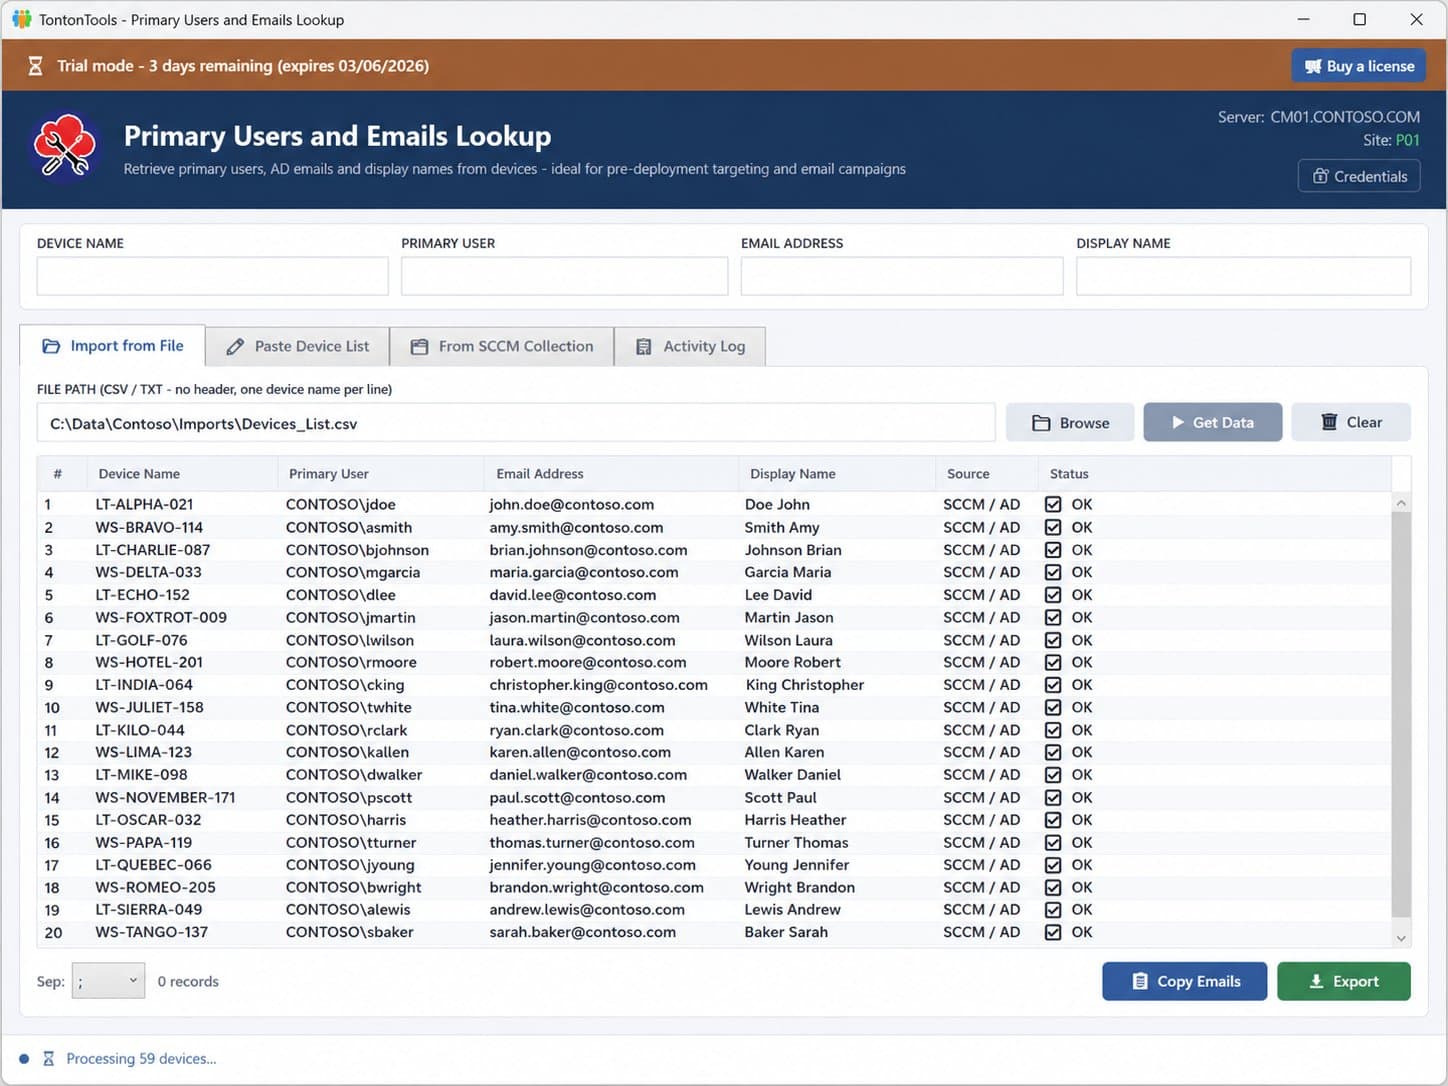Click the folder icon on Import from File tab
This screenshot has width=1448, height=1086.
tap(51, 346)
